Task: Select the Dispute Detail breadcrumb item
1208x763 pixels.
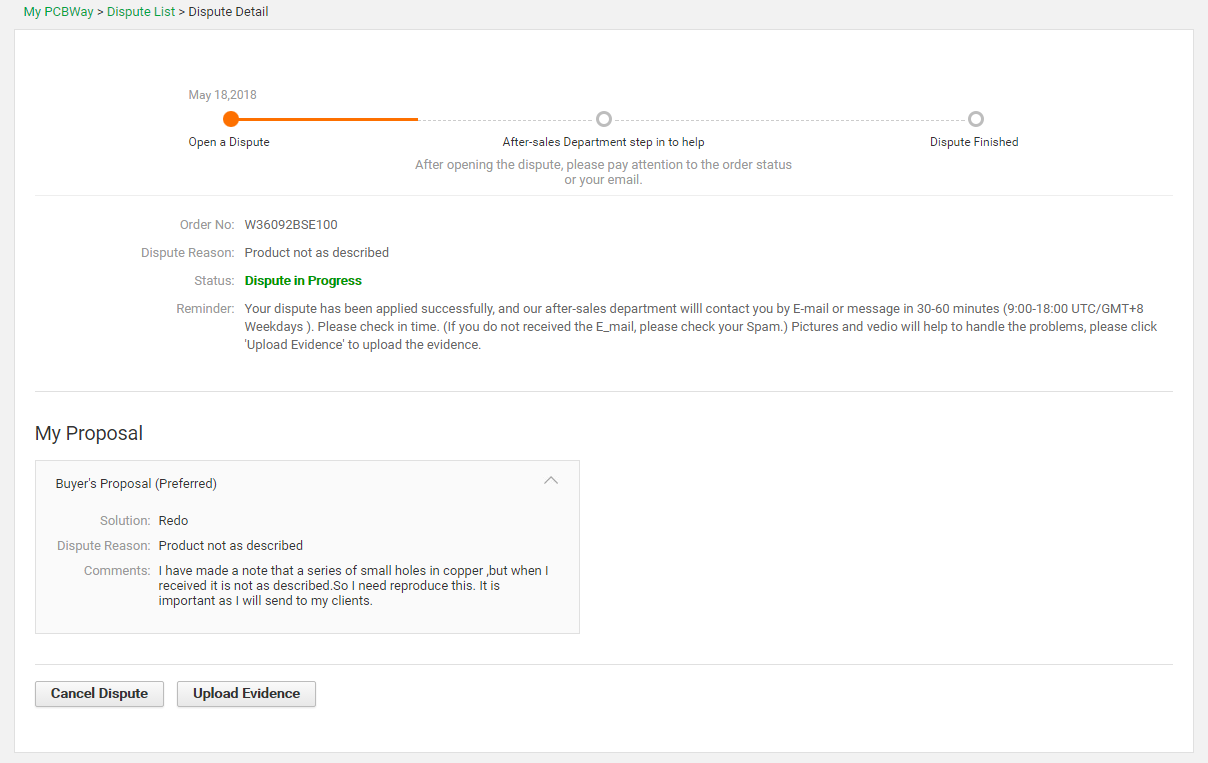Action: tap(227, 11)
